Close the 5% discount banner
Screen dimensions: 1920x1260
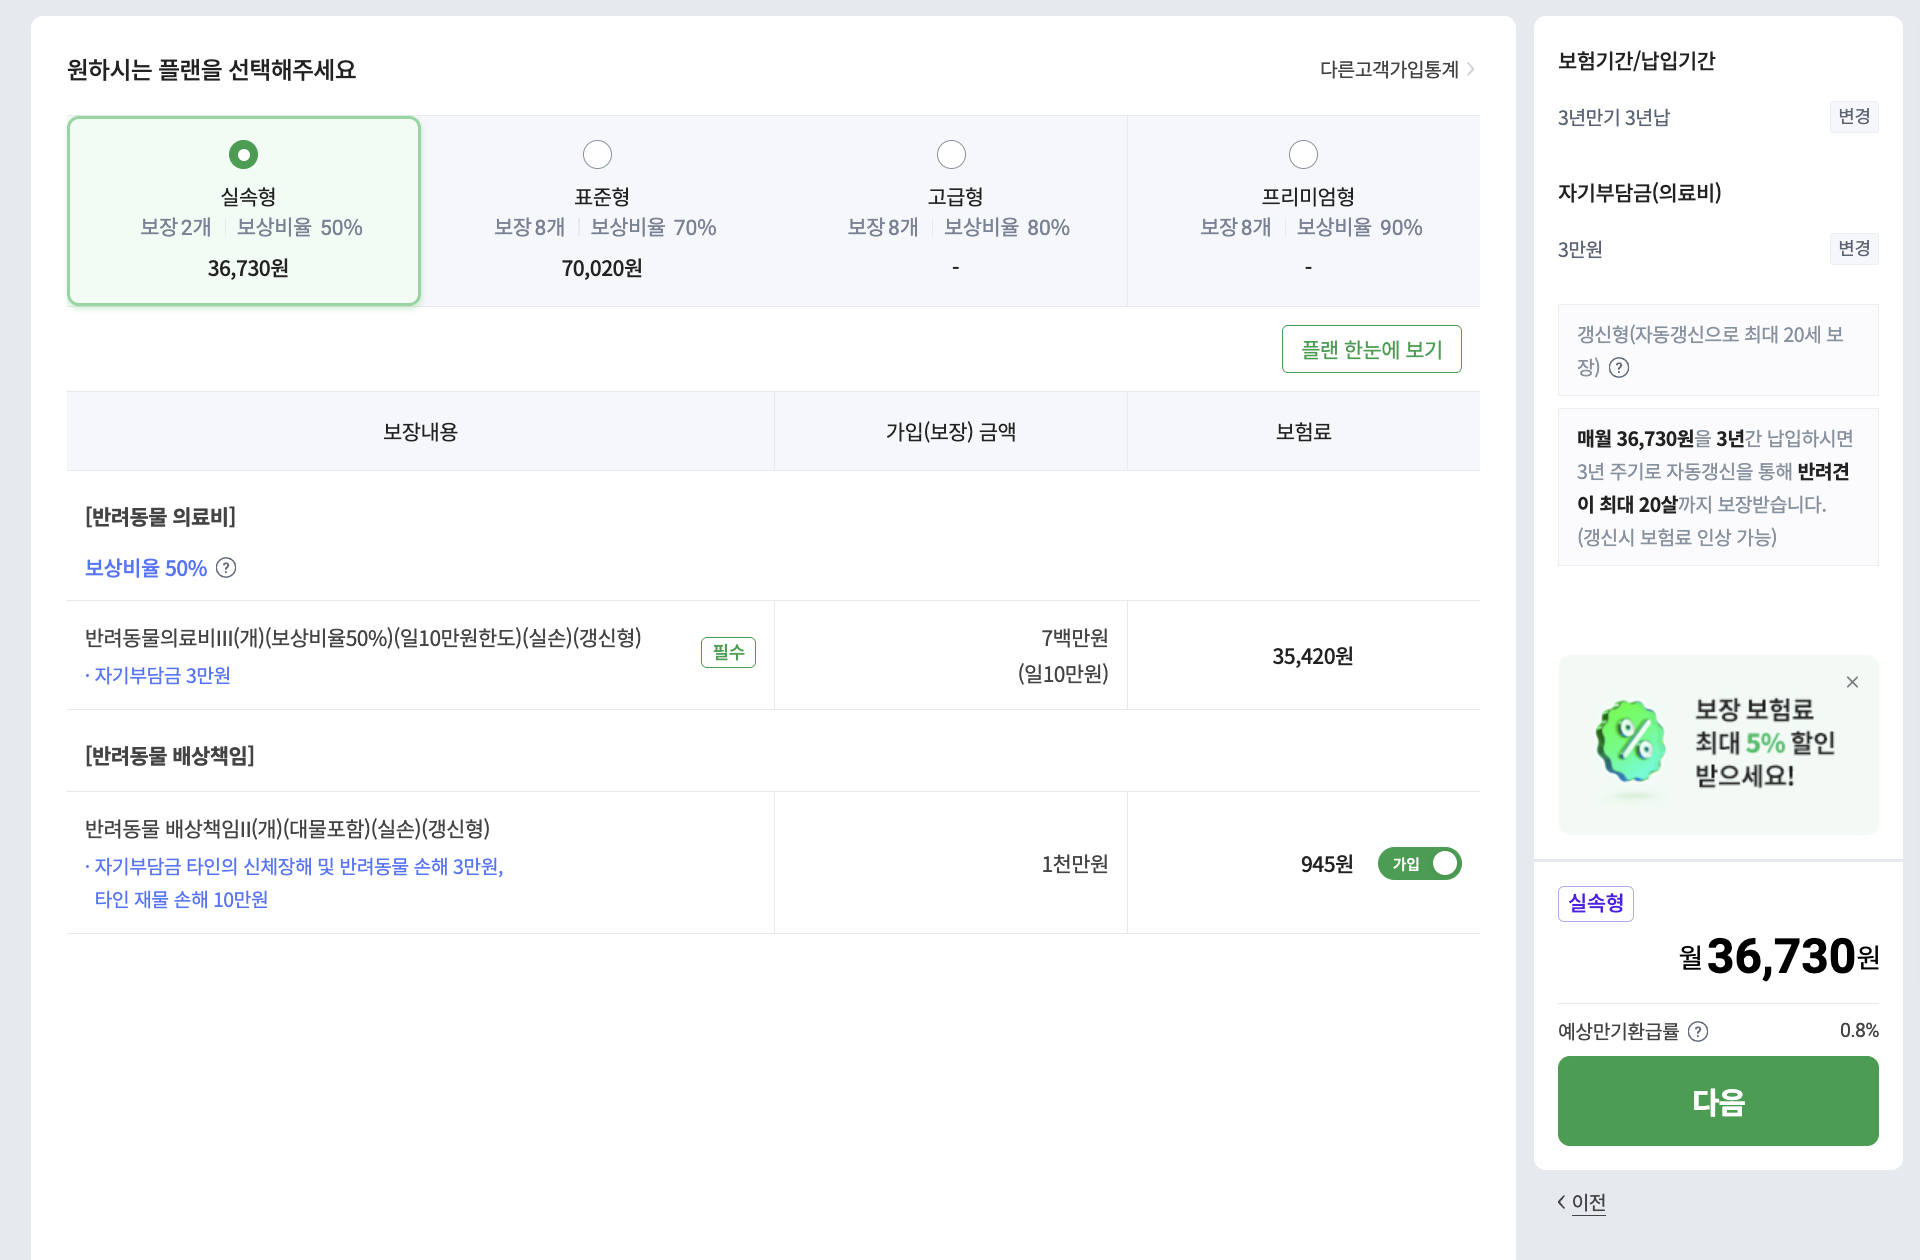[x=1852, y=682]
